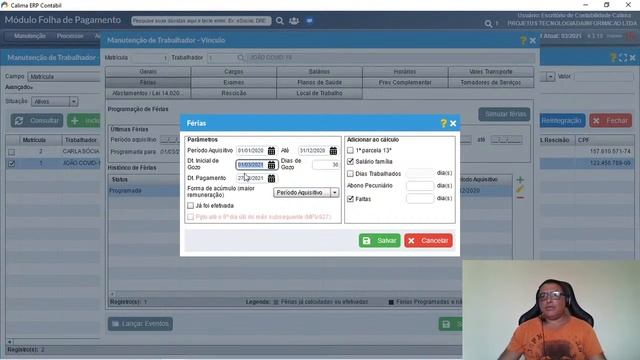Switch to the Local de Trabalho tab
This screenshot has width=640, height=360.
pyautogui.click(x=319, y=93)
